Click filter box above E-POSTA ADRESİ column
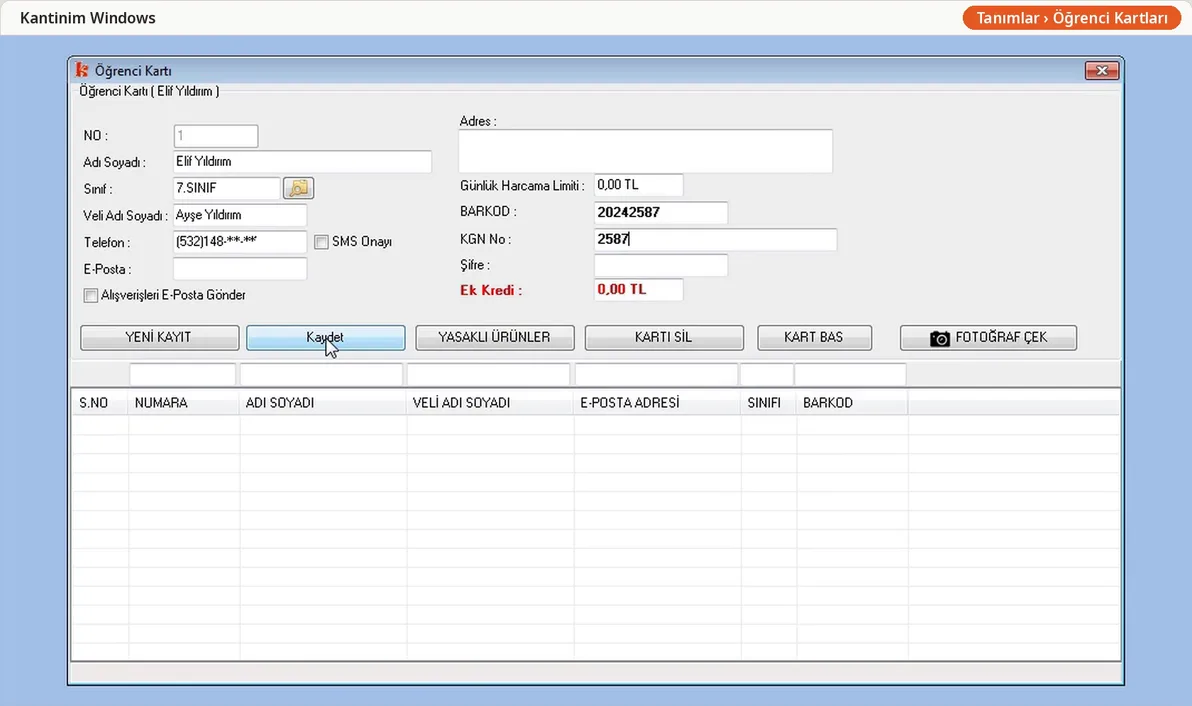This screenshot has height=706, width=1192. tap(657, 374)
